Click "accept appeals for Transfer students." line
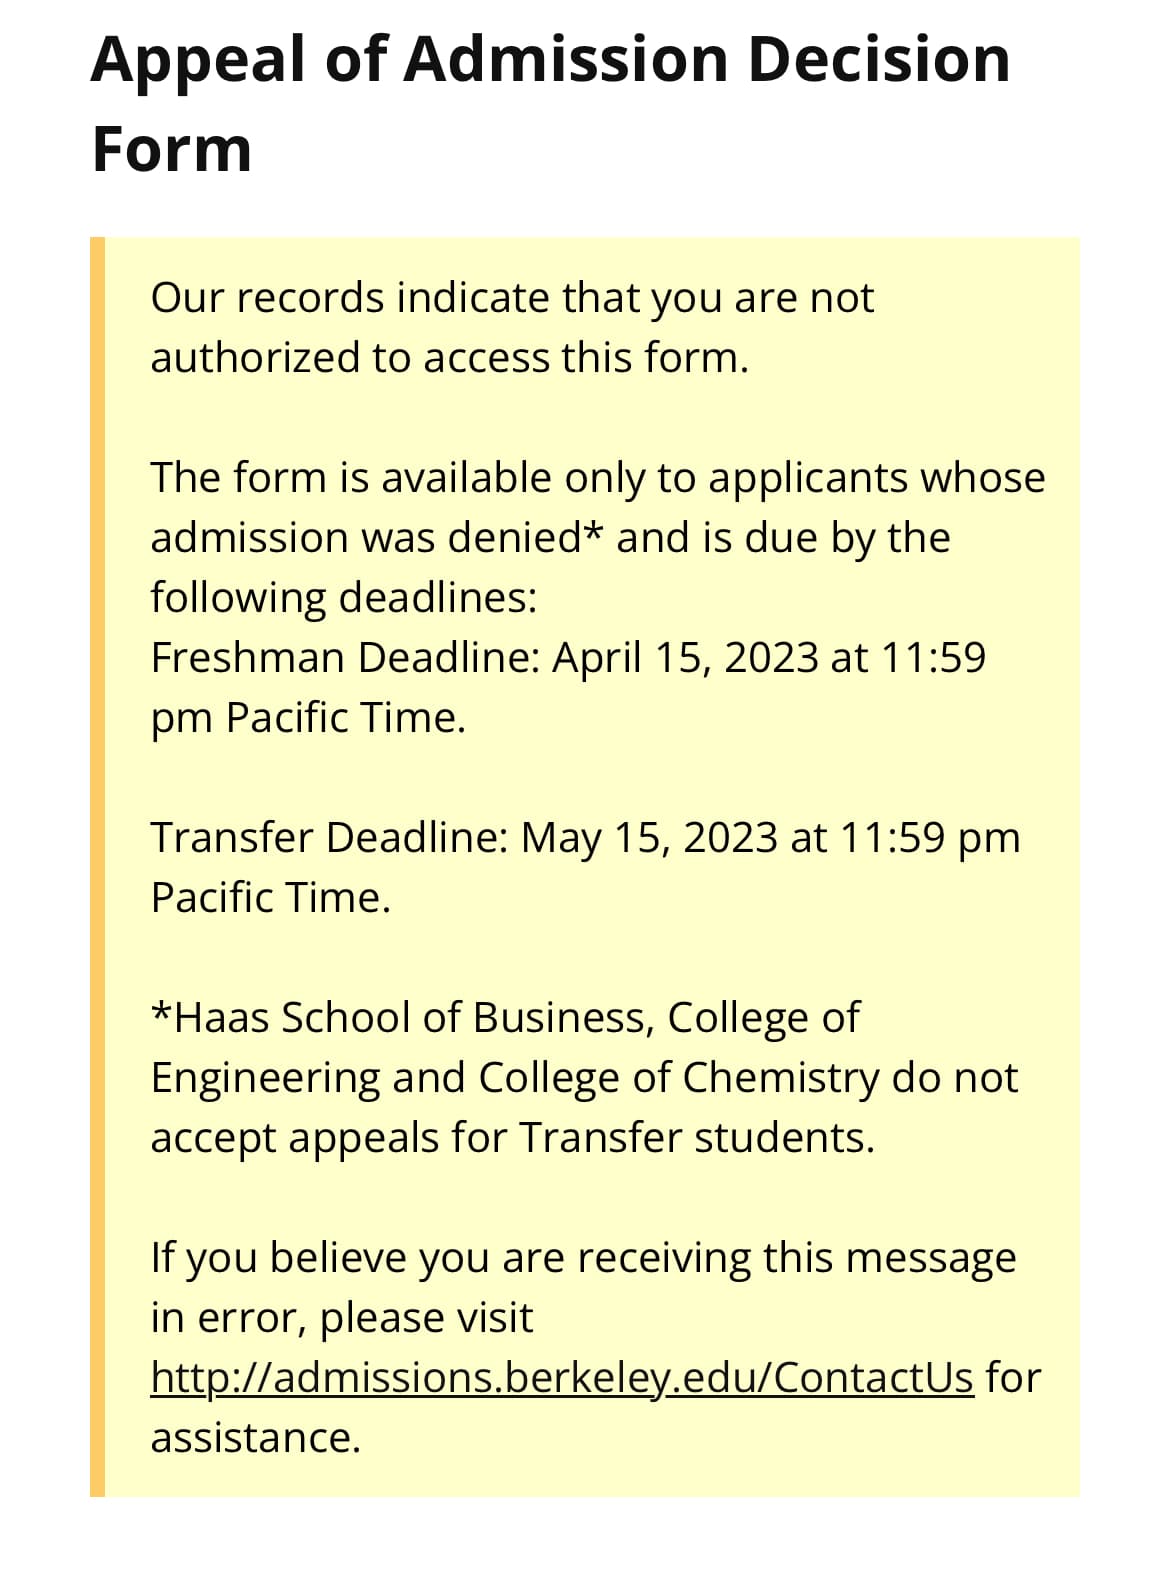The width and height of the screenshot is (1170, 1591). 512,1138
